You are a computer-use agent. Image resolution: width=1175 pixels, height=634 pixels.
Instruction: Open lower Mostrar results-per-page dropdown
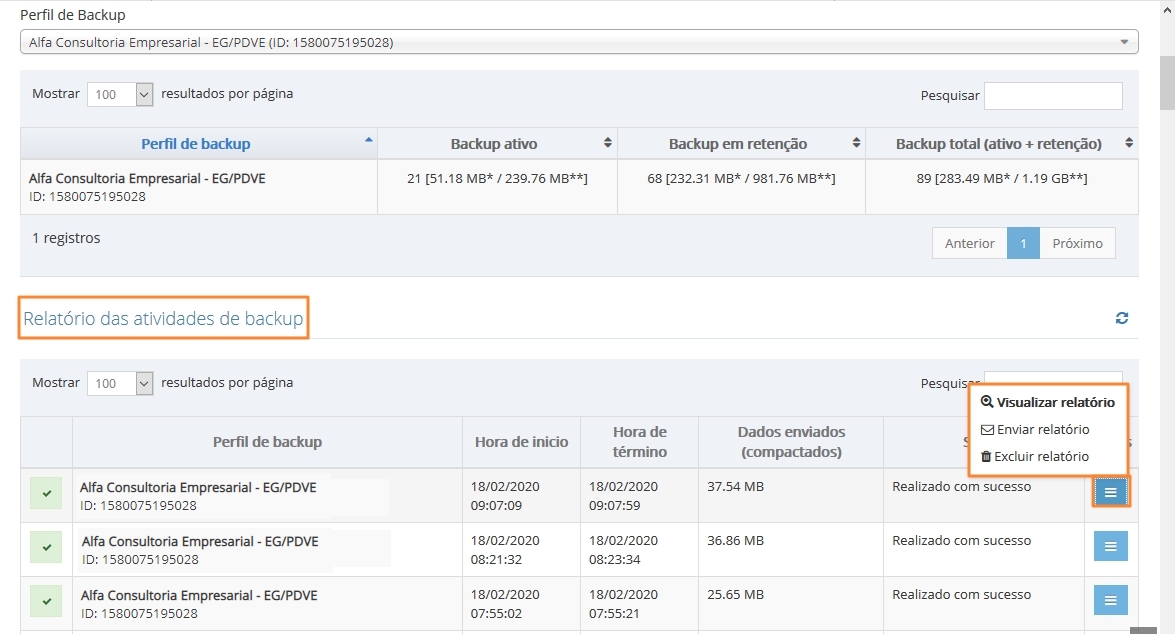tap(120, 384)
